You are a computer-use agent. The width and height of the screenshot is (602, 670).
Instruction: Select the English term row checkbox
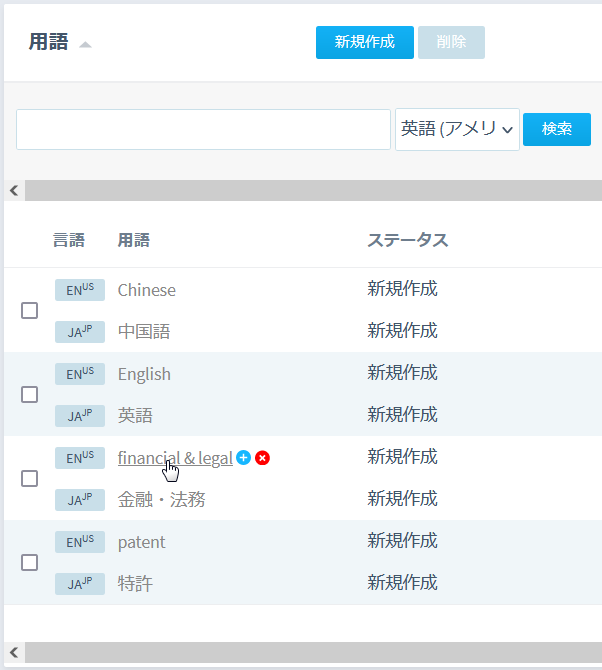coord(30,394)
